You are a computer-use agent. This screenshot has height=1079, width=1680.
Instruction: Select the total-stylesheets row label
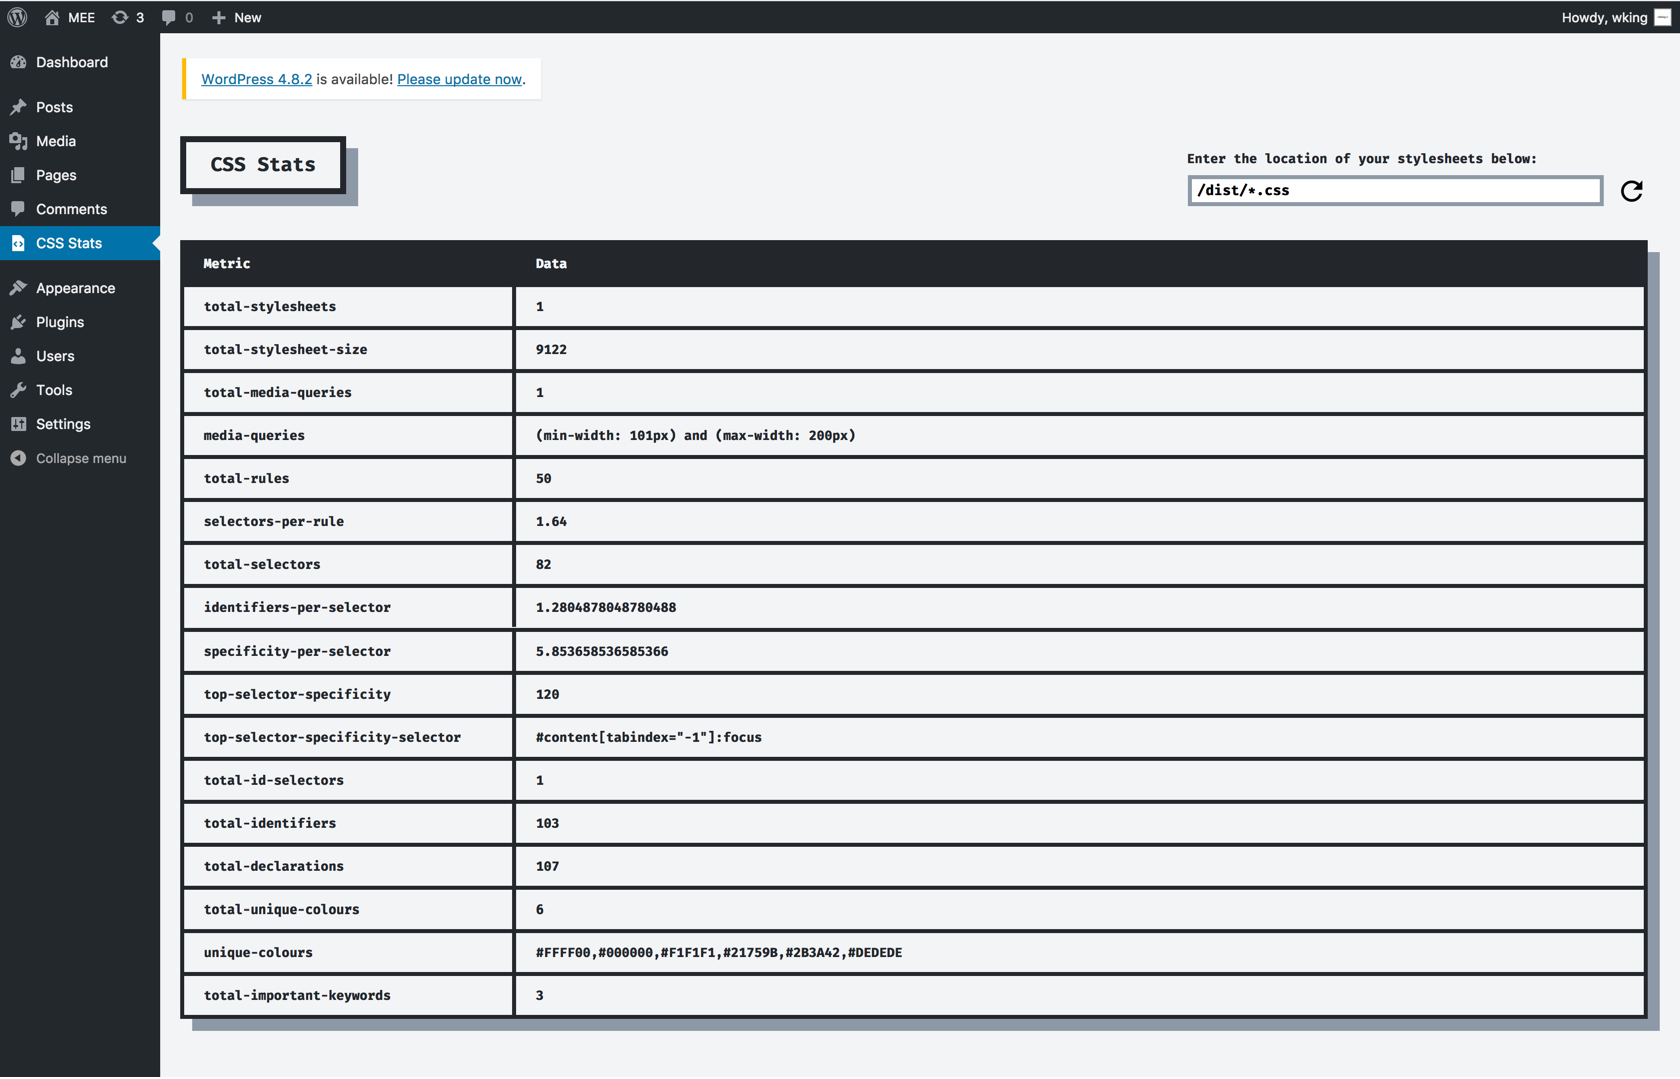coord(270,306)
